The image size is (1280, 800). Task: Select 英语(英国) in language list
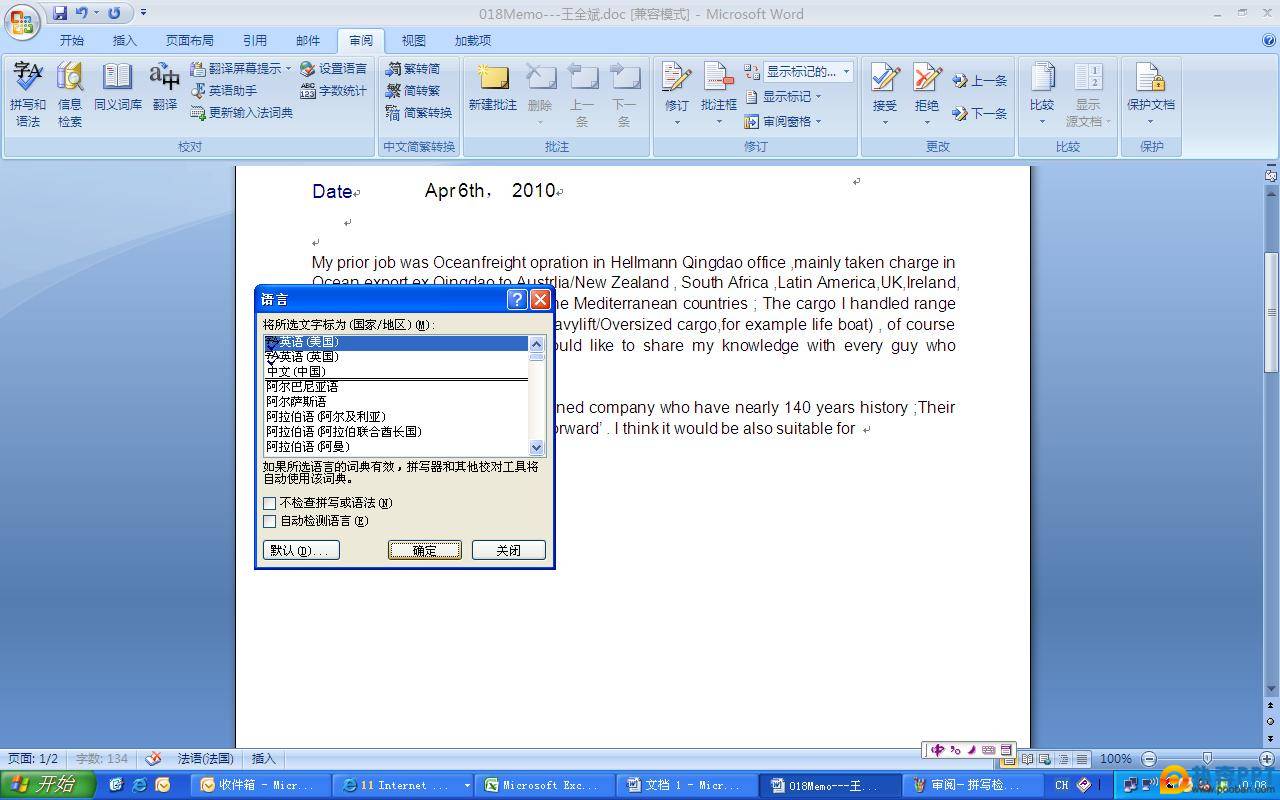pos(396,357)
